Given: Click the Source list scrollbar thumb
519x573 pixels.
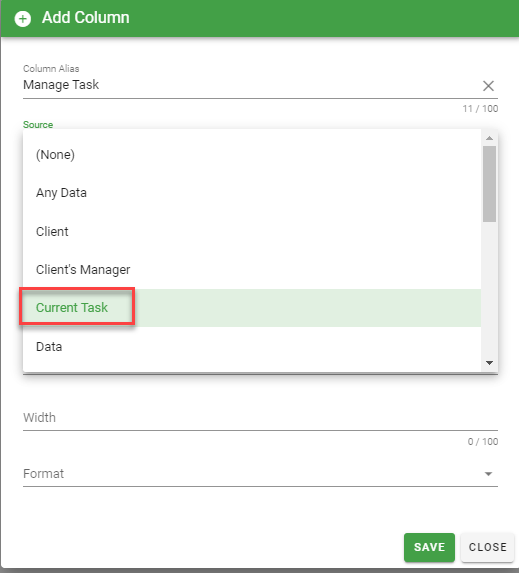Looking at the screenshot, I should pyautogui.click(x=489, y=184).
